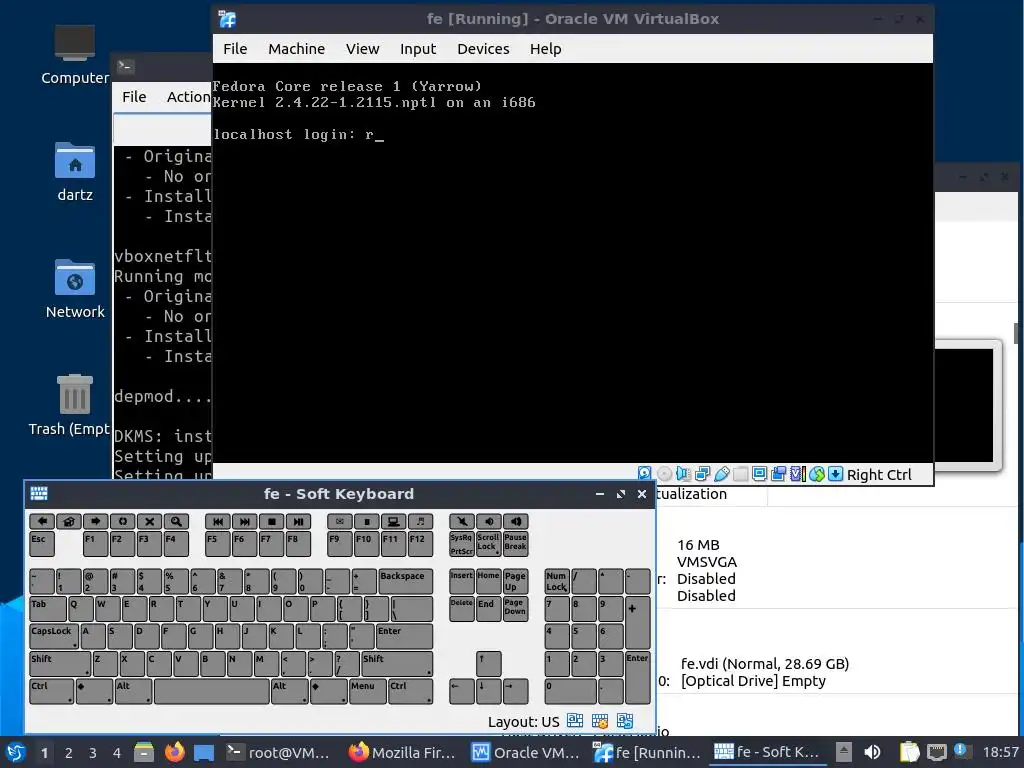
Task: Click the display indicator in VM status bar
Action: (x=760, y=473)
